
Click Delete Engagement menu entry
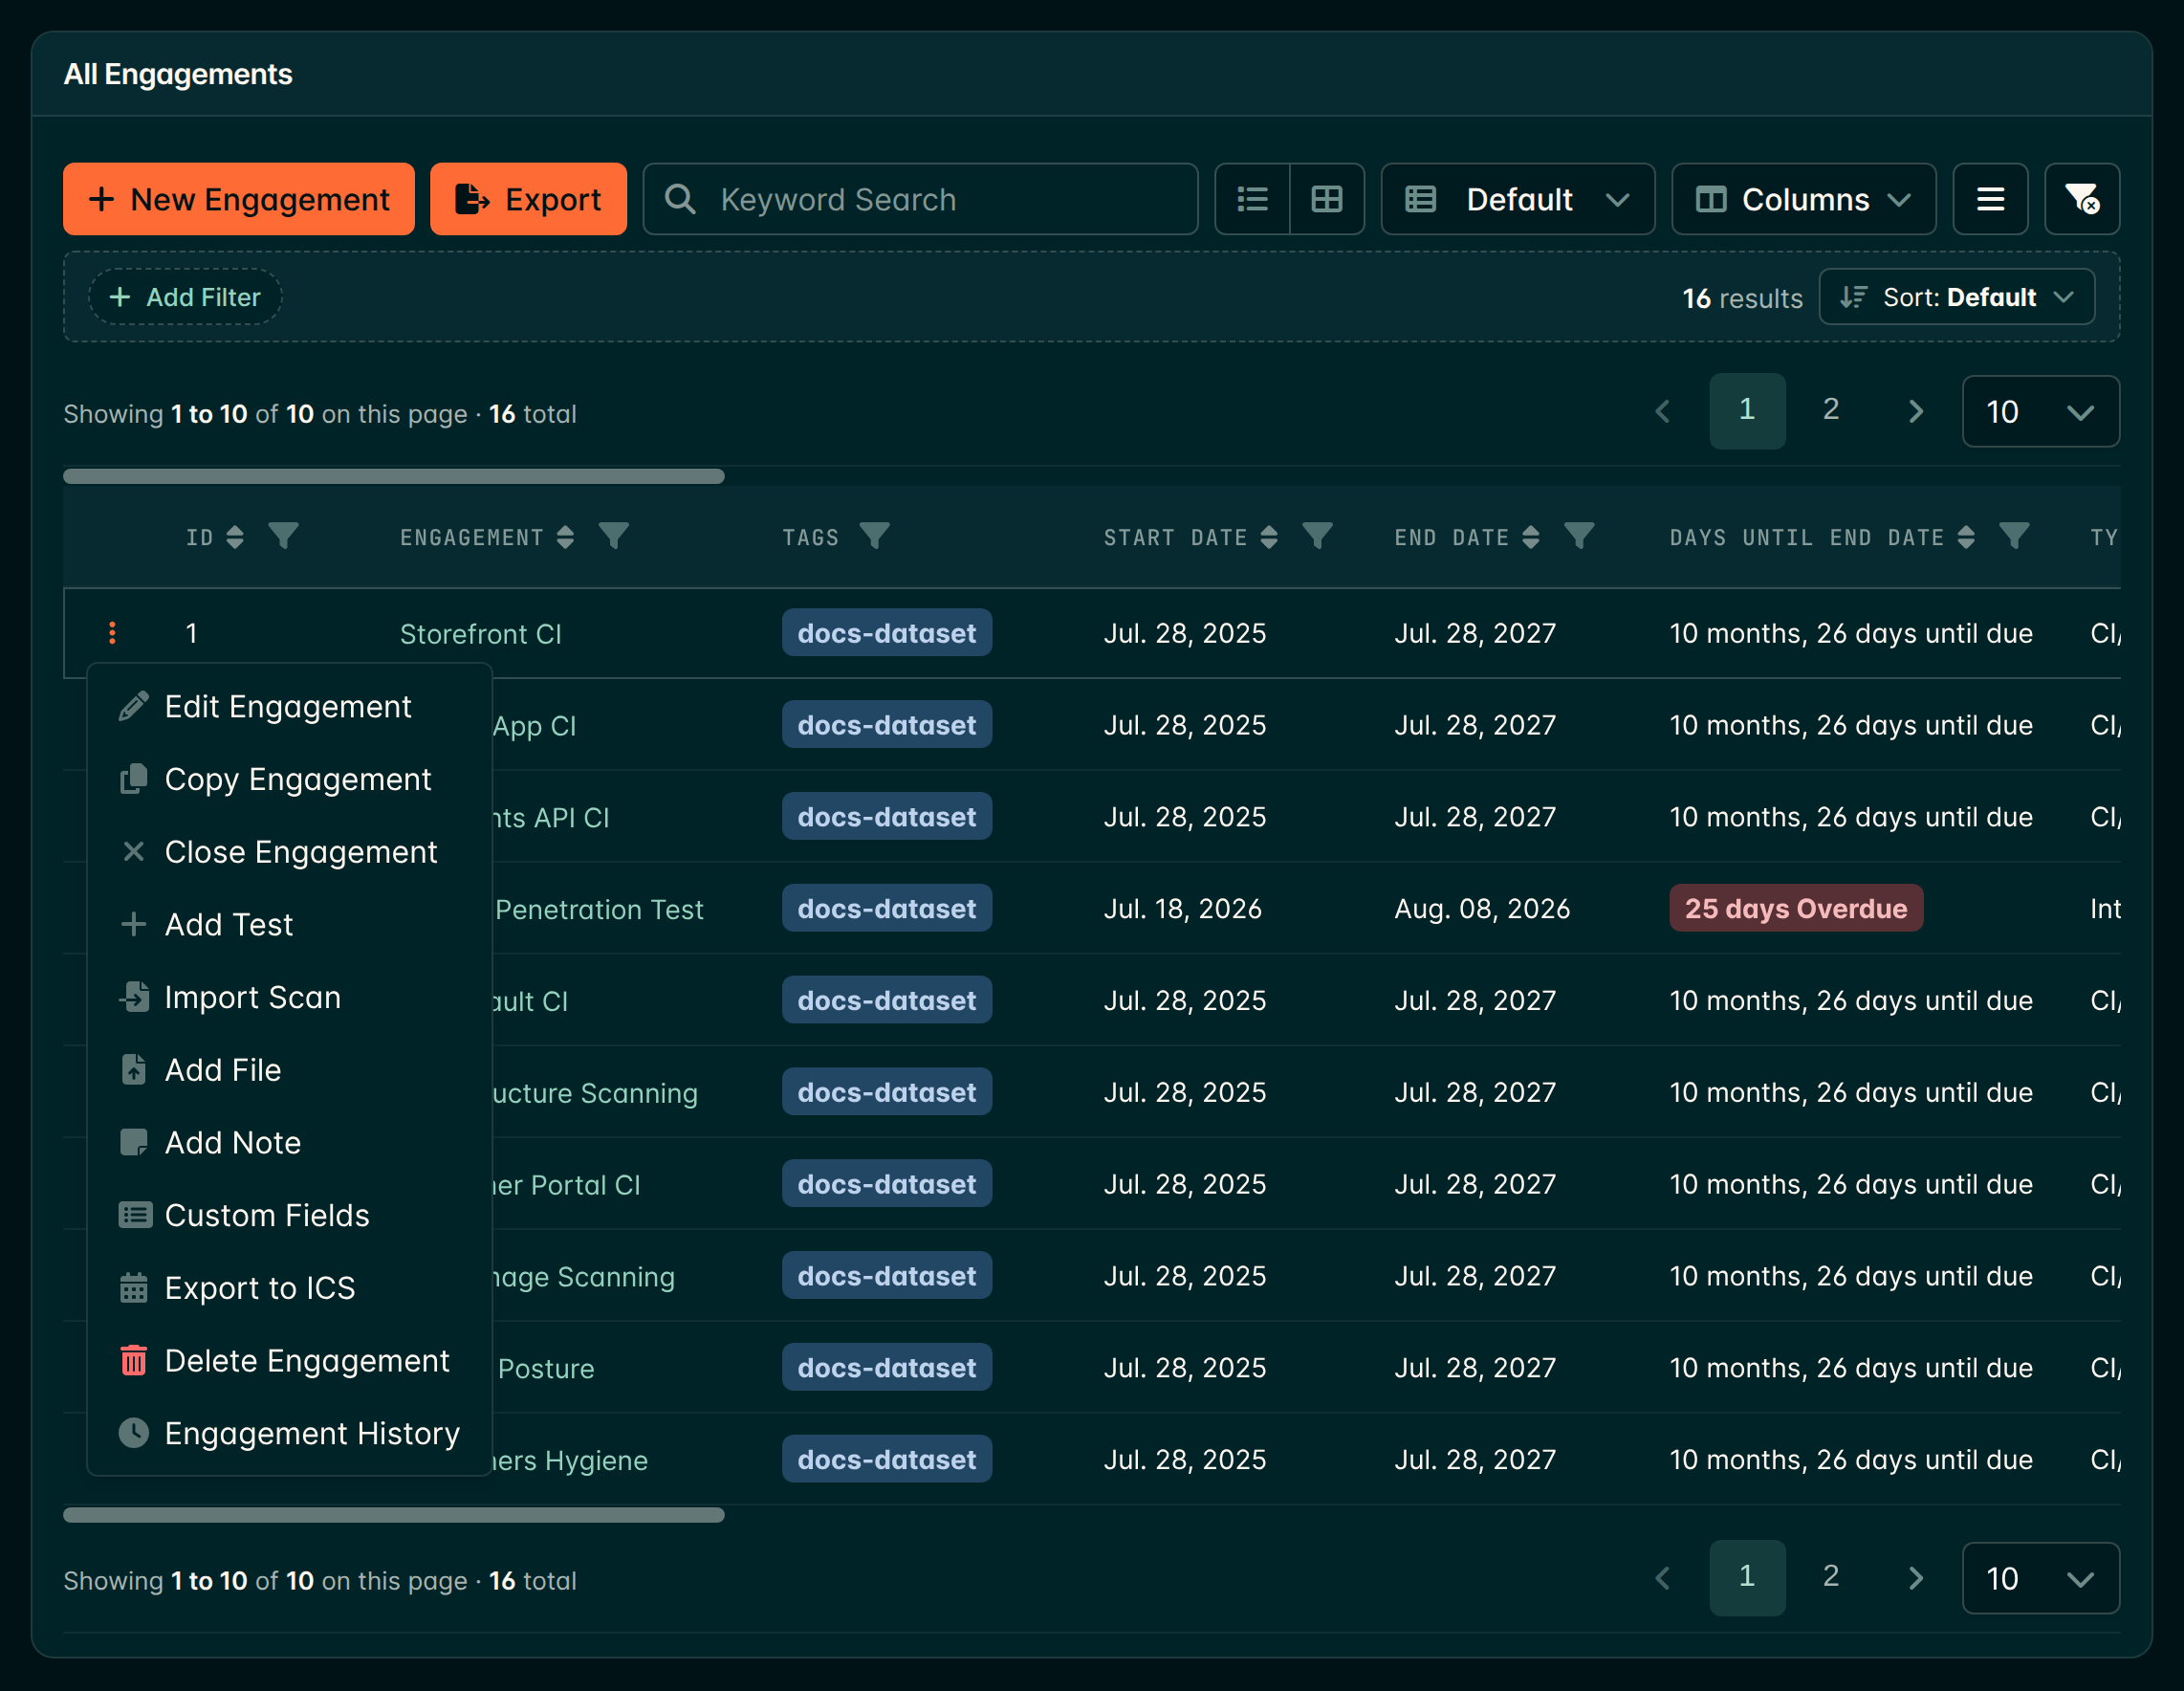(289, 1361)
